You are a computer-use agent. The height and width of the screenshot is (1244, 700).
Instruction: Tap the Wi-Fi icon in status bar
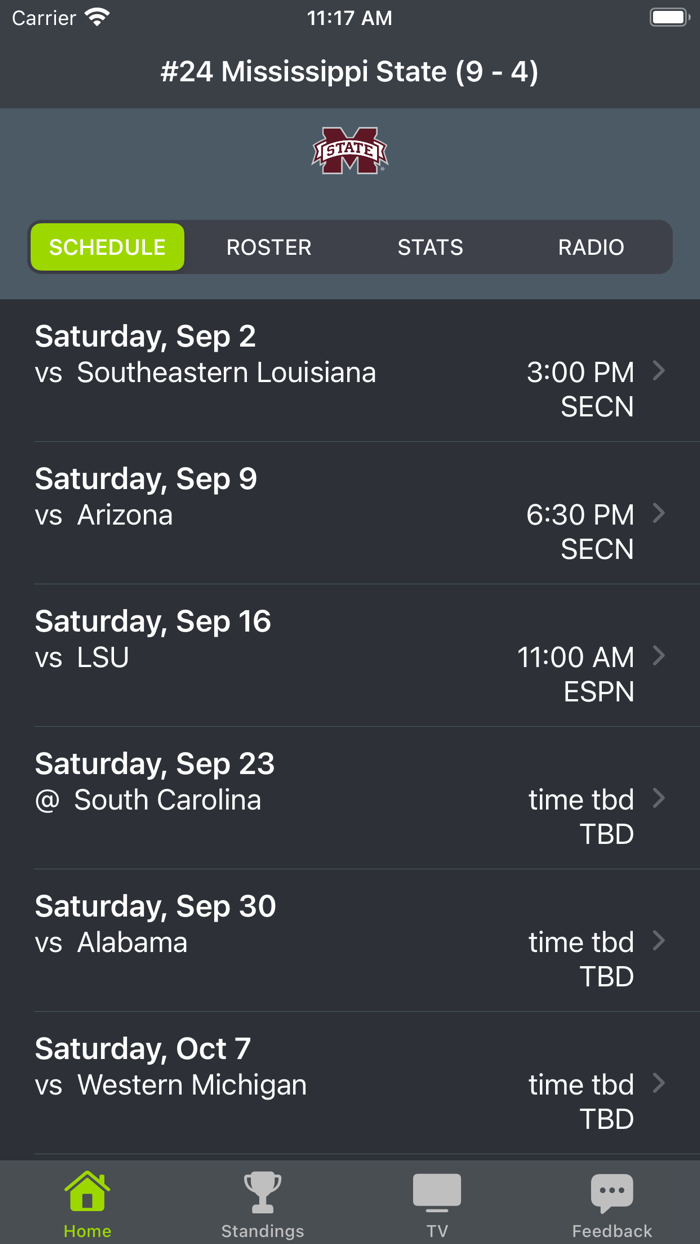95,16
